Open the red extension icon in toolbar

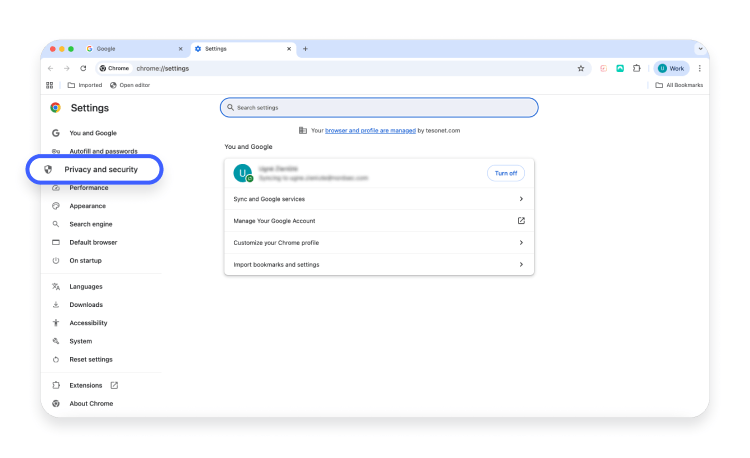click(x=603, y=68)
